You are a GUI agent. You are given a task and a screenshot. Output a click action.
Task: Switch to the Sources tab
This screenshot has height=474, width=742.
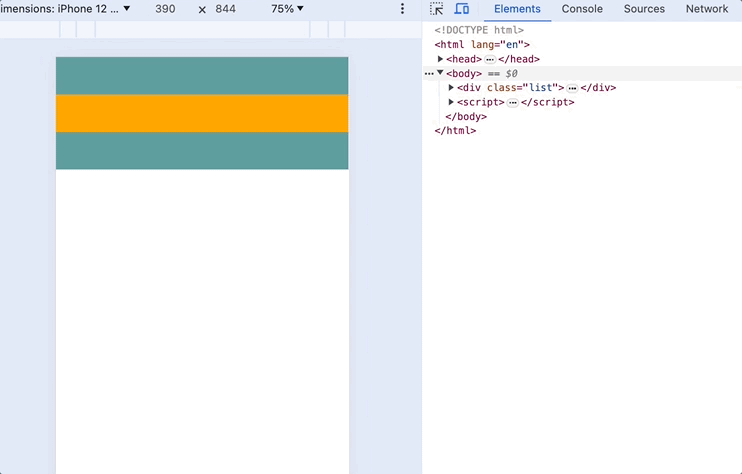[644, 9]
